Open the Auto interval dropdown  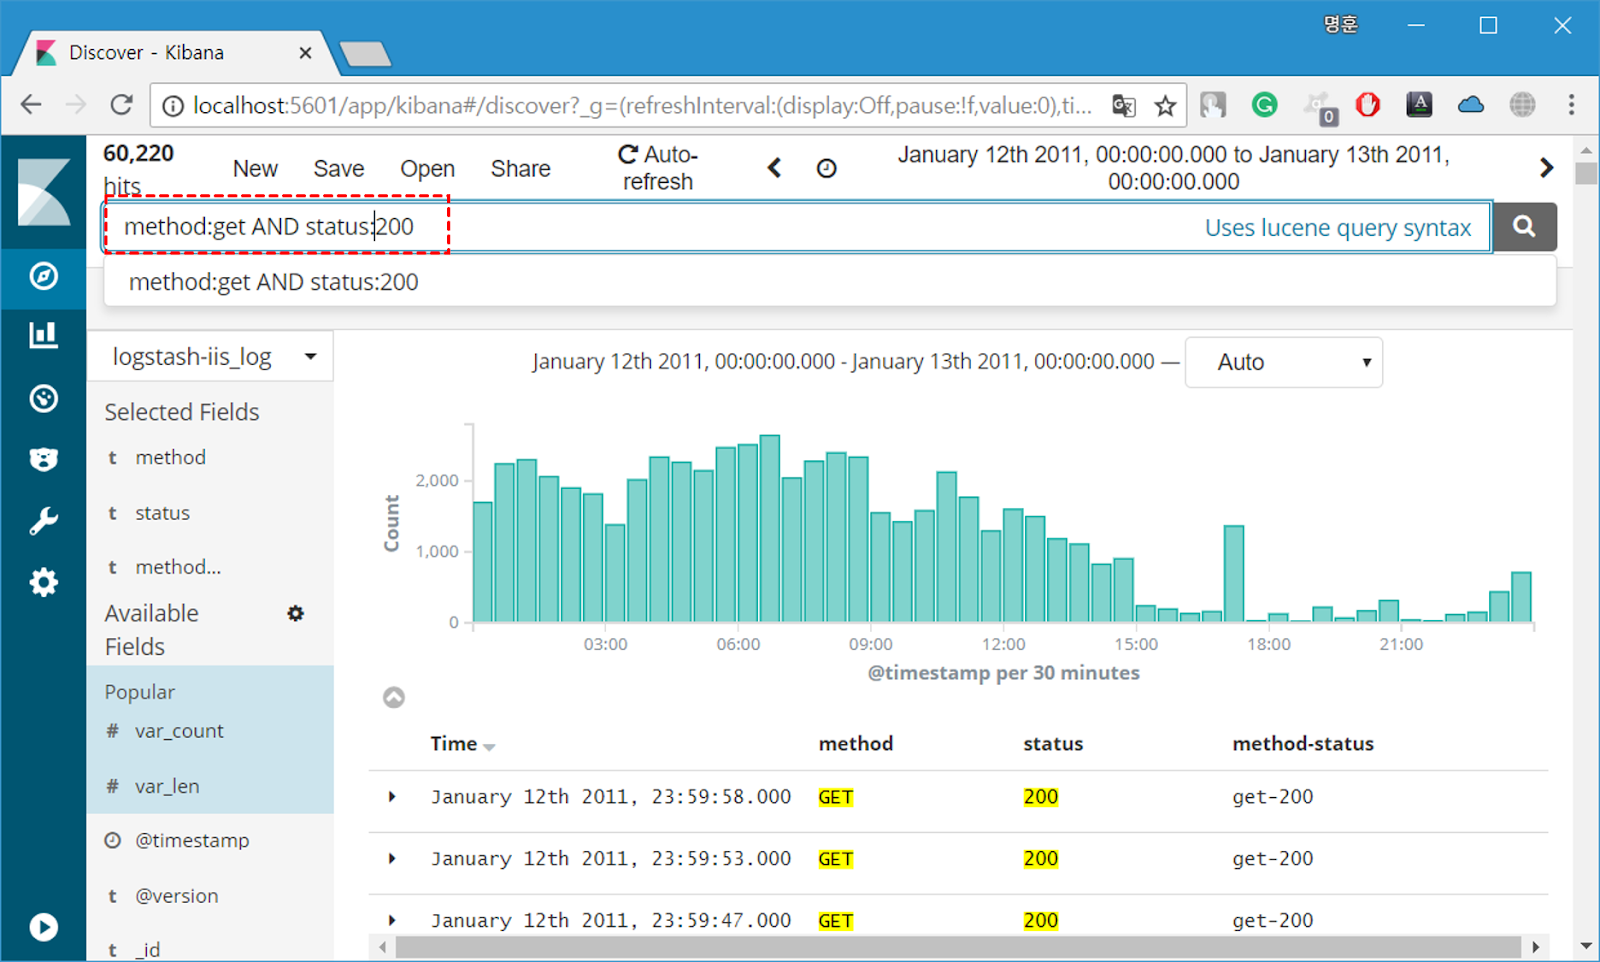(1283, 362)
